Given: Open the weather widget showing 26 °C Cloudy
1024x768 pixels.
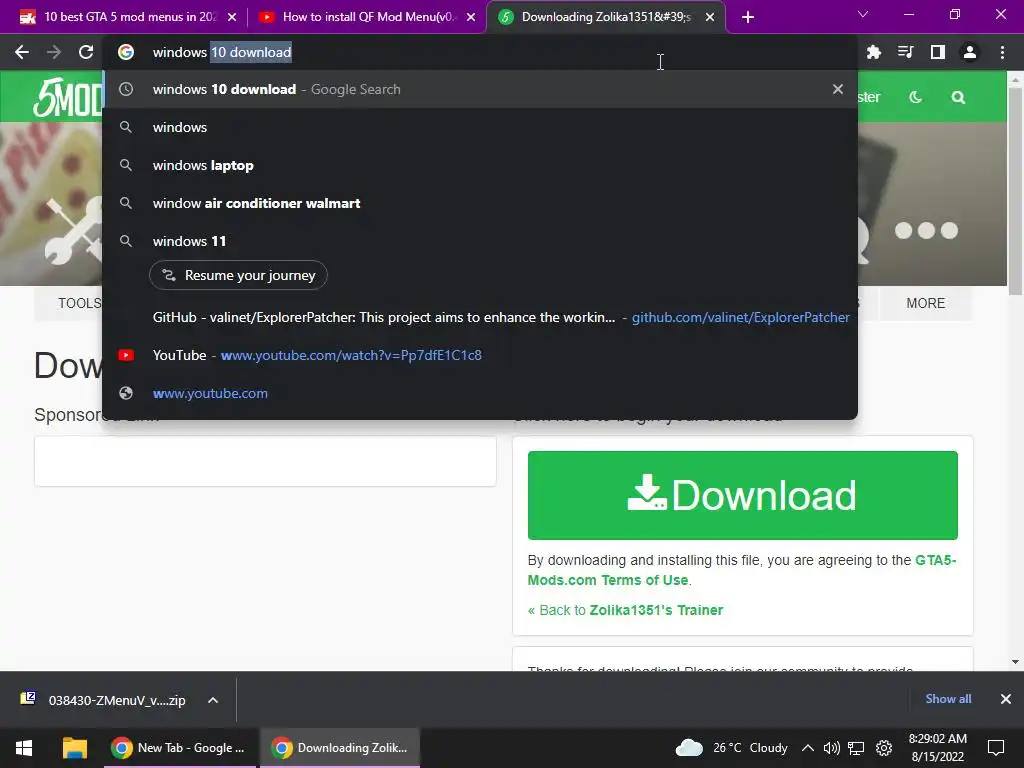Looking at the screenshot, I should (x=731, y=748).
